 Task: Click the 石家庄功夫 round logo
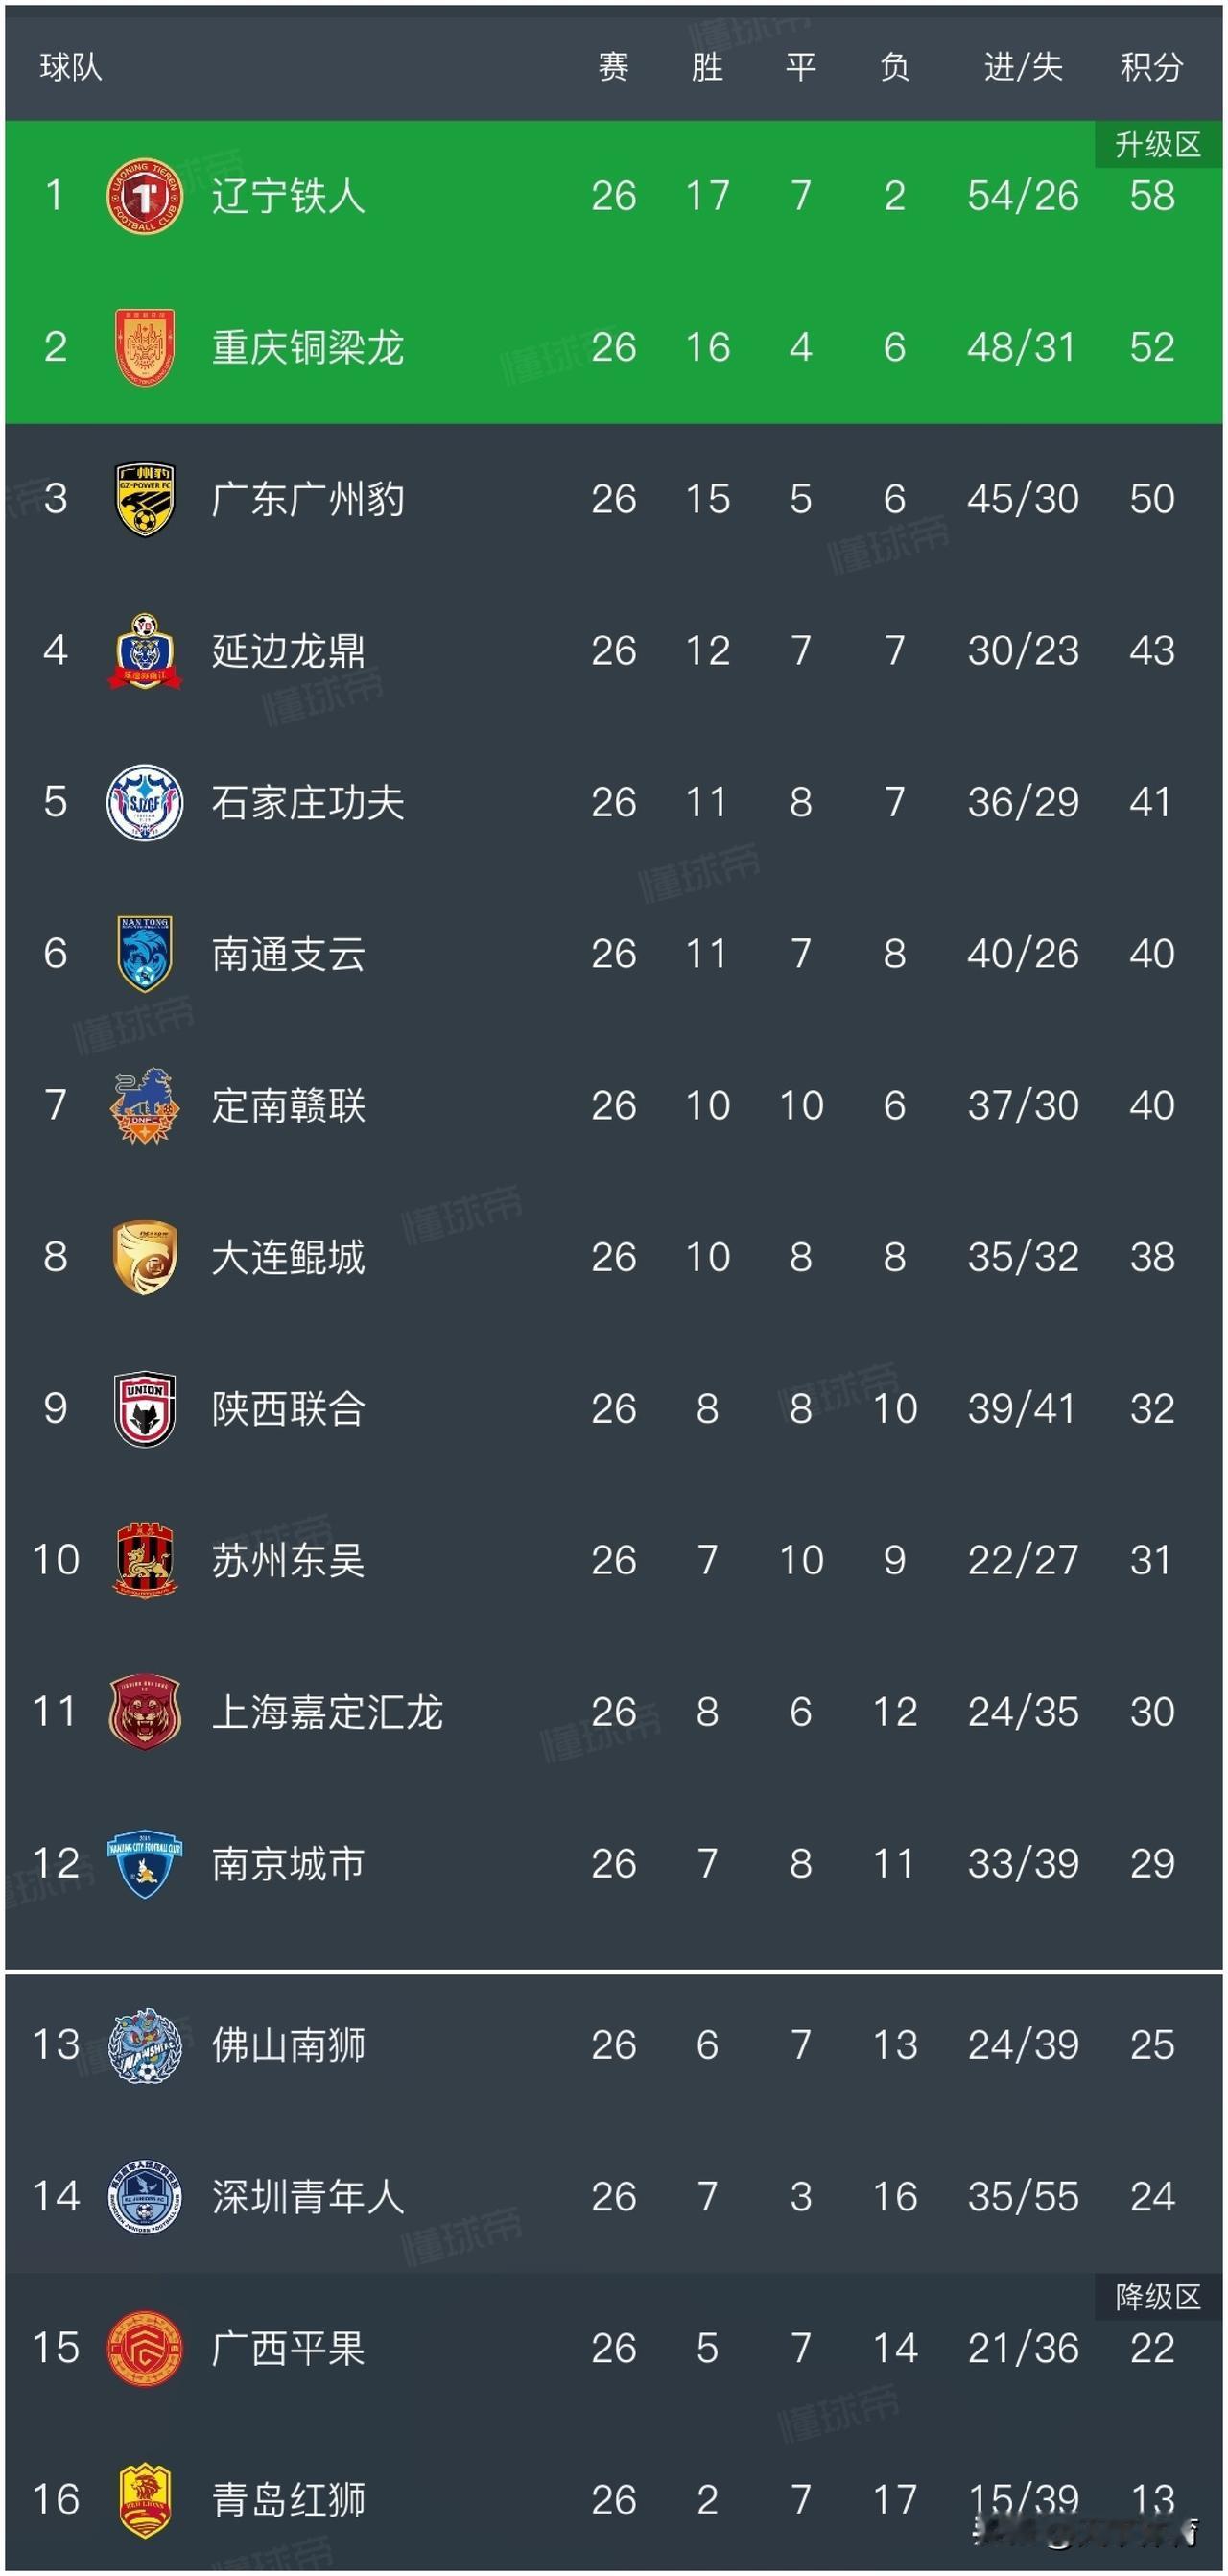point(145,802)
